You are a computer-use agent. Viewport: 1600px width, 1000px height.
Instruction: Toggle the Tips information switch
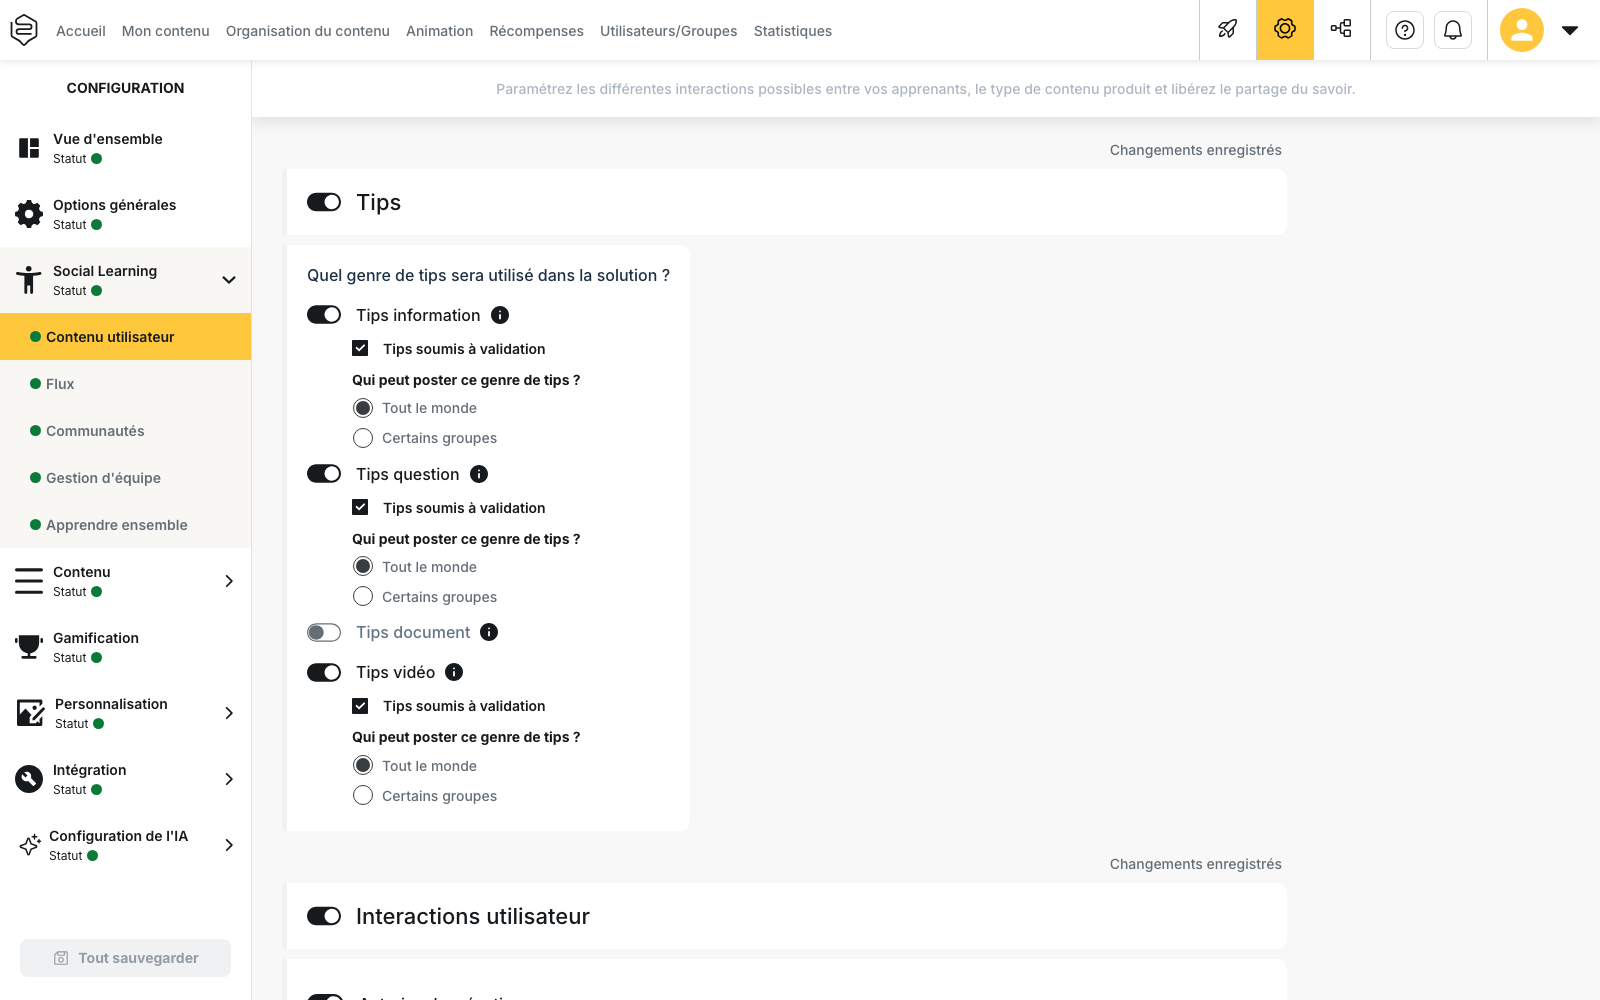coord(324,315)
